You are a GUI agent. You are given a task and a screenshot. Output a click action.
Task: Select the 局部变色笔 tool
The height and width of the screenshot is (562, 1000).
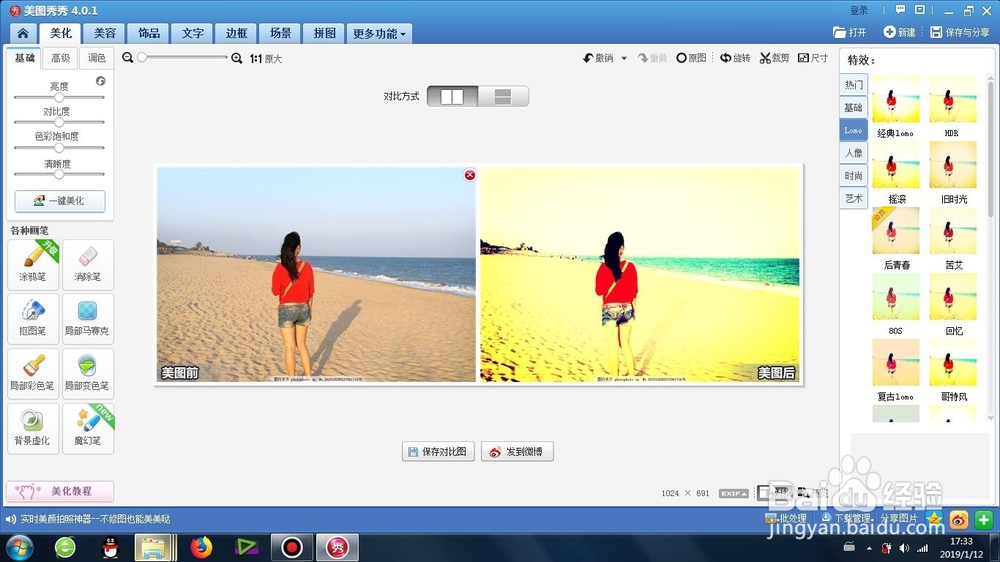click(x=88, y=373)
